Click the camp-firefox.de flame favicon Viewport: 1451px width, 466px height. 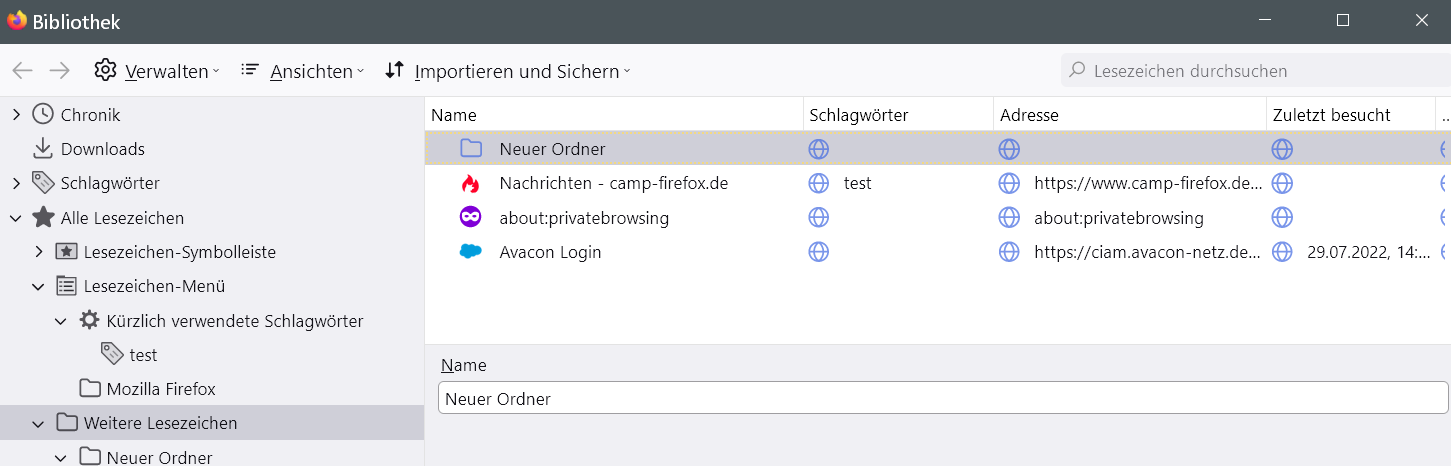(470, 184)
